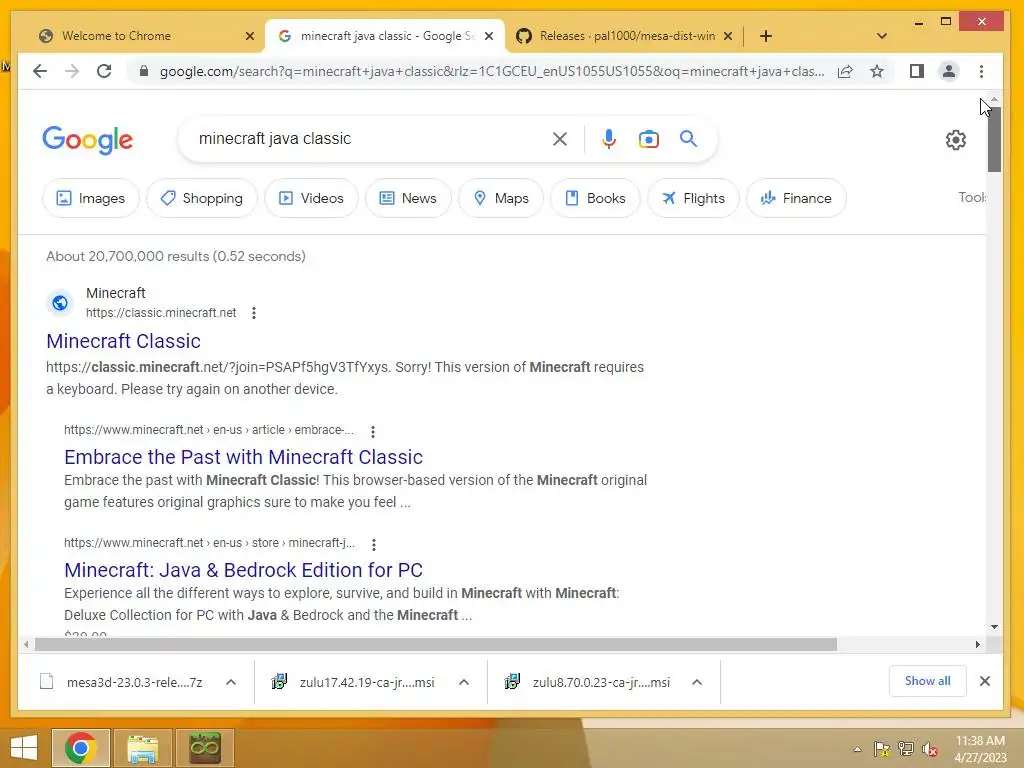The height and width of the screenshot is (768, 1024).
Task: Filter results by Flights
Action: (x=693, y=198)
